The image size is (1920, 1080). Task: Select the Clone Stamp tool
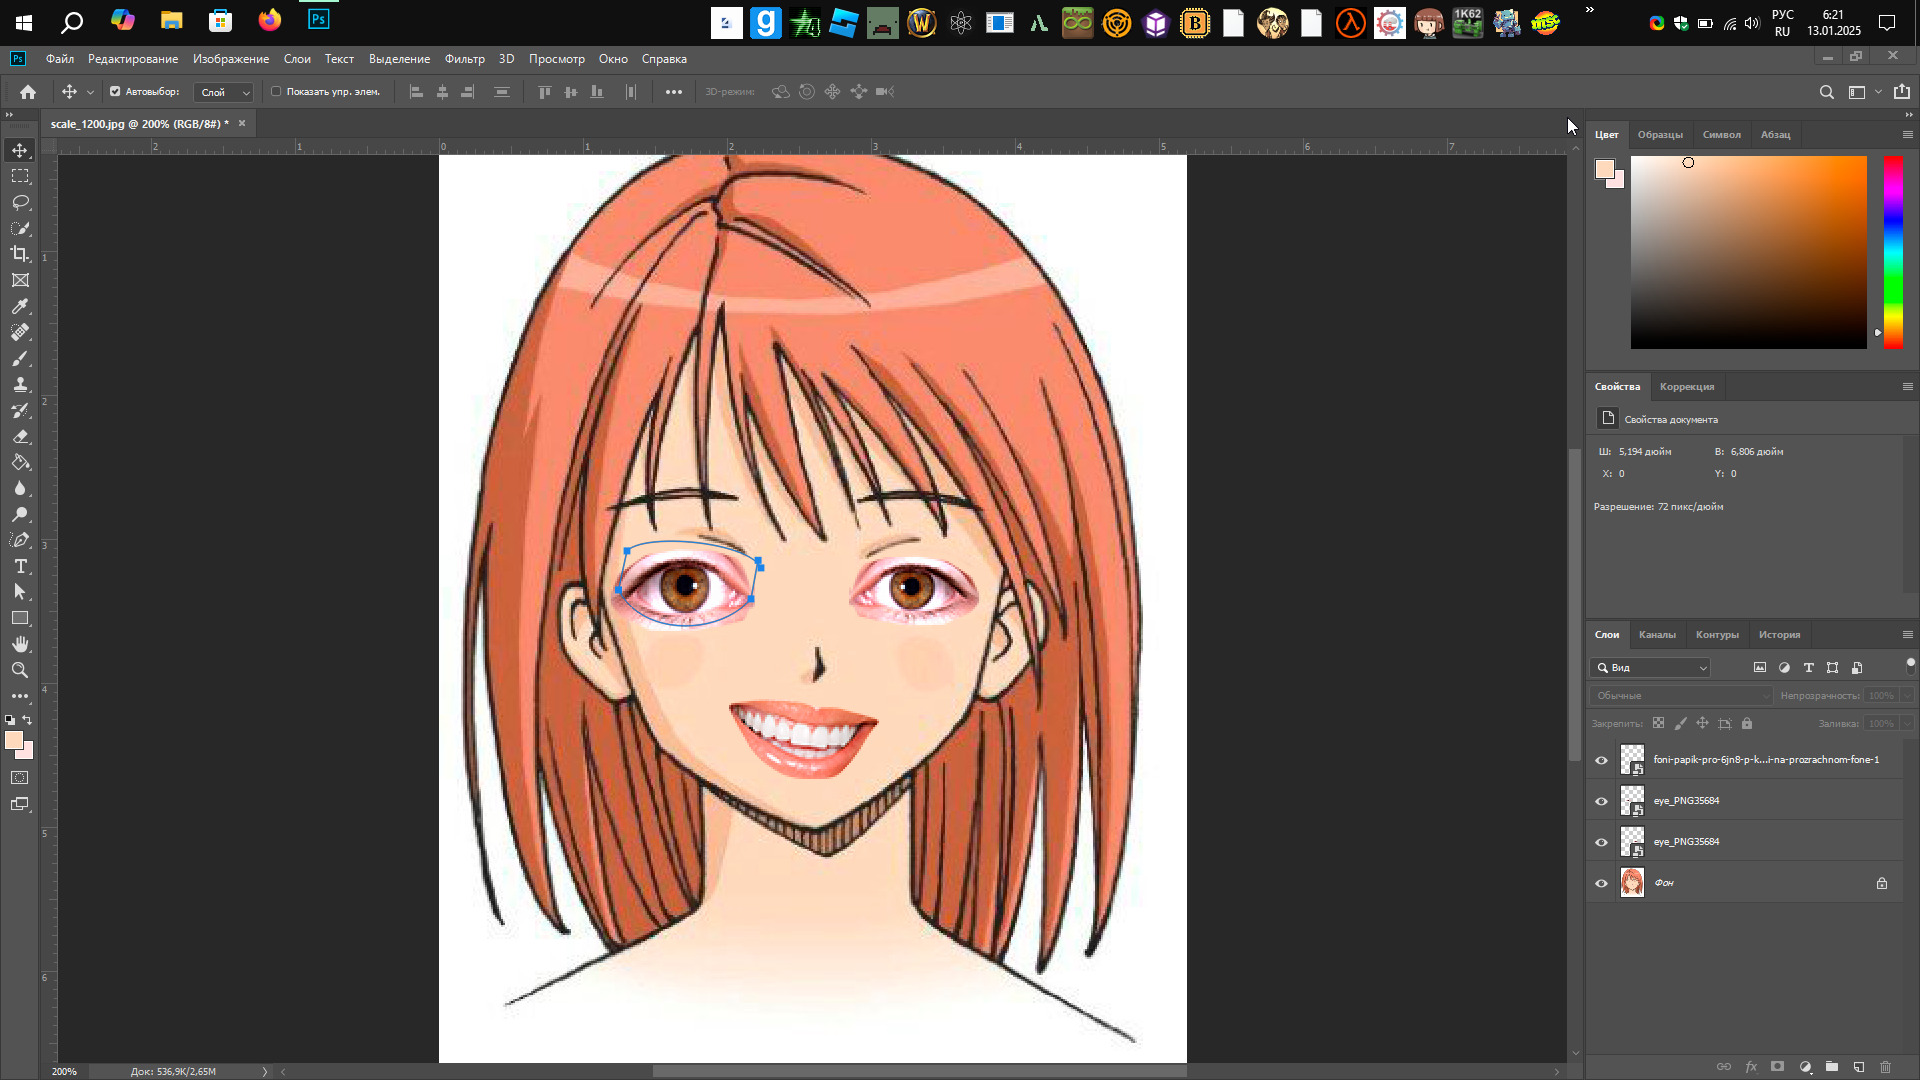pos(20,384)
